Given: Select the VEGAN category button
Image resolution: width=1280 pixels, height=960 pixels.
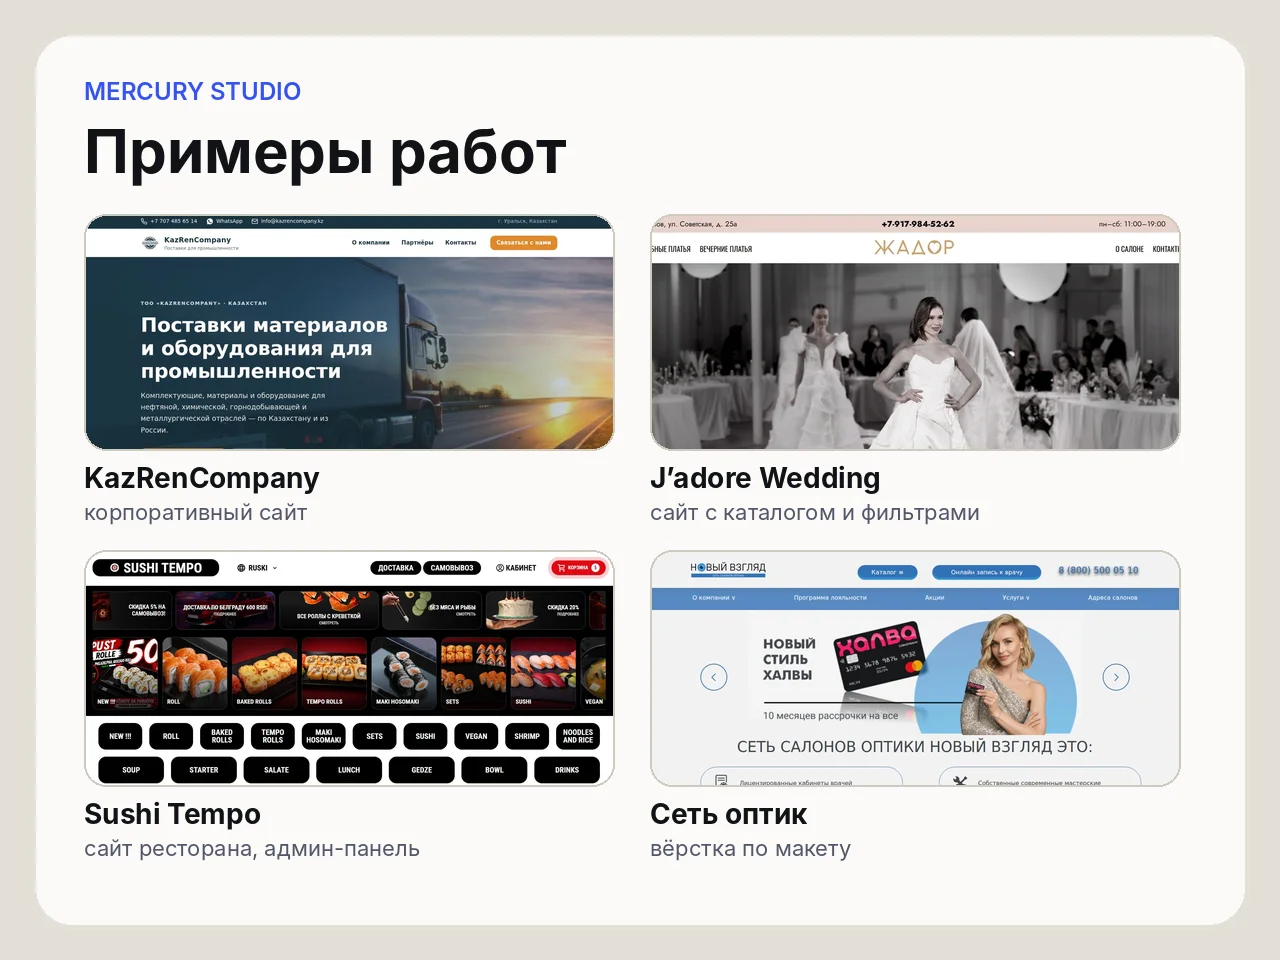Looking at the screenshot, I should pyautogui.click(x=476, y=736).
